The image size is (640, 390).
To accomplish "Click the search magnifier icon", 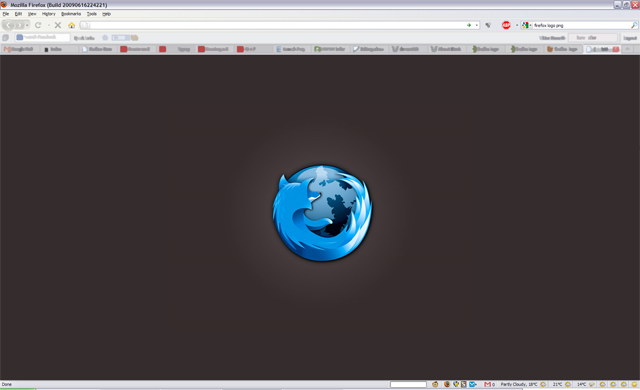I will pos(634,25).
